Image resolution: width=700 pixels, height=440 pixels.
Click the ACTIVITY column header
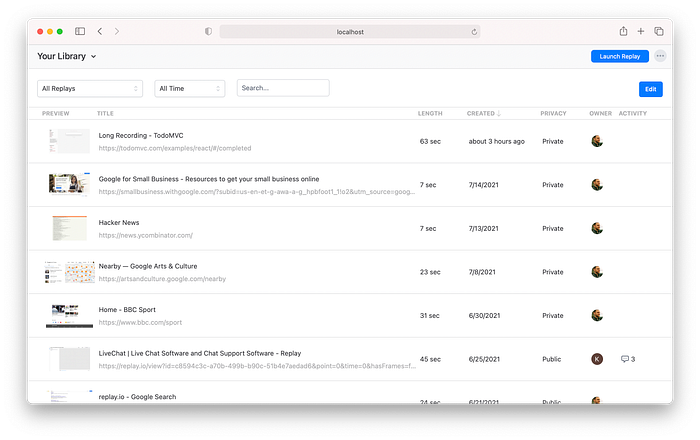[633, 113]
